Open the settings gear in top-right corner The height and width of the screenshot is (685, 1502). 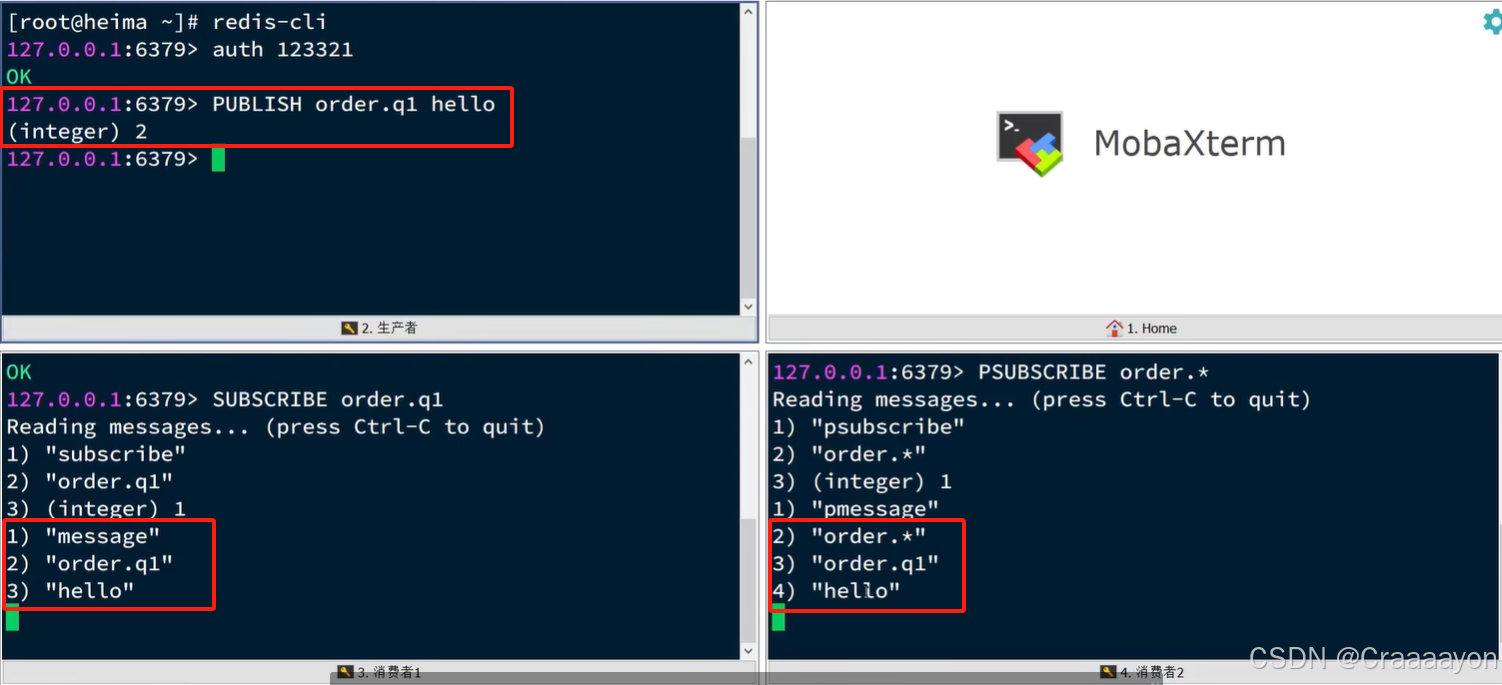[x=1492, y=22]
